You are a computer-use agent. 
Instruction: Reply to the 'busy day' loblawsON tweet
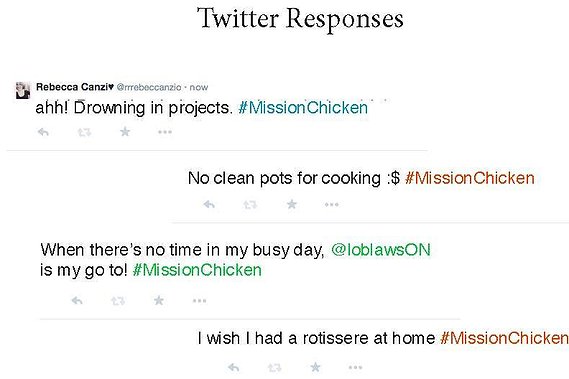[x=77, y=301]
